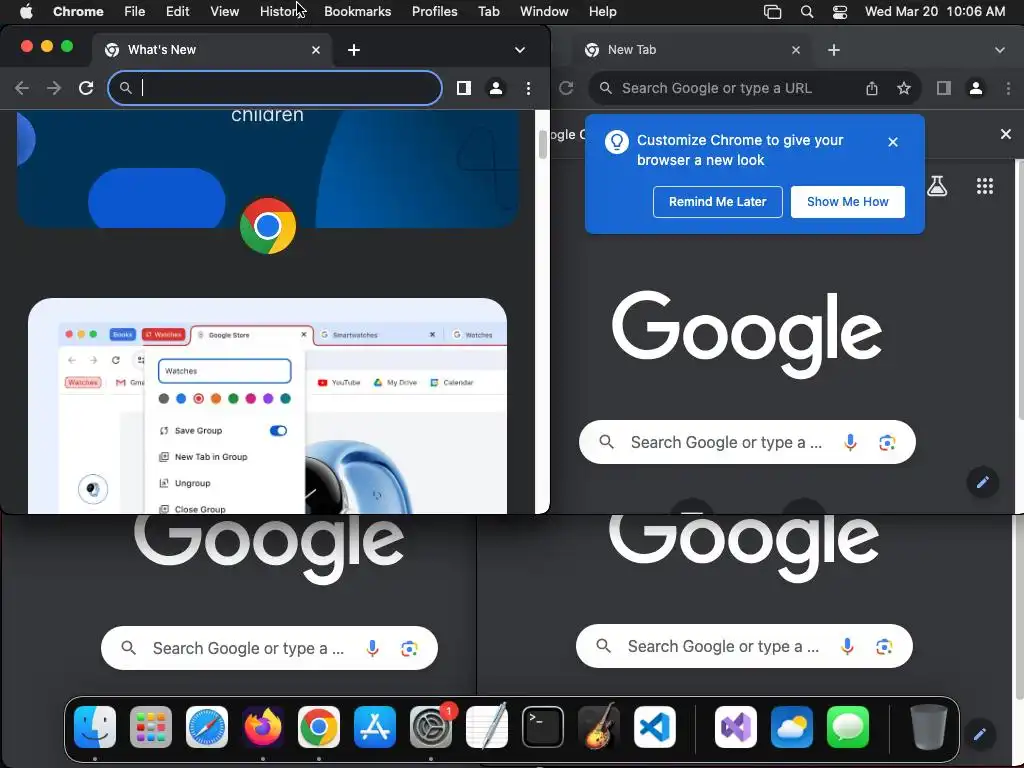This screenshot has width=1024, height=768.
Task: Click Customize Chrome pencil in New Tab window
Action: click(982, 483)
